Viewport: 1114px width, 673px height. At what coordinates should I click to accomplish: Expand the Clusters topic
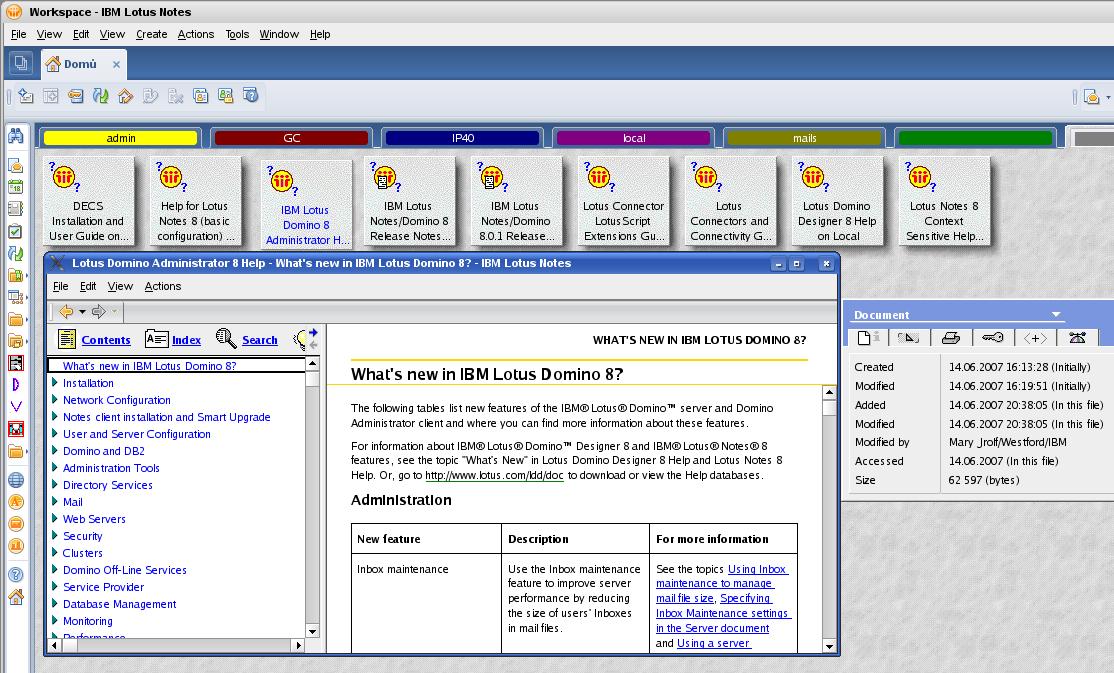click(x=55, y=553)
